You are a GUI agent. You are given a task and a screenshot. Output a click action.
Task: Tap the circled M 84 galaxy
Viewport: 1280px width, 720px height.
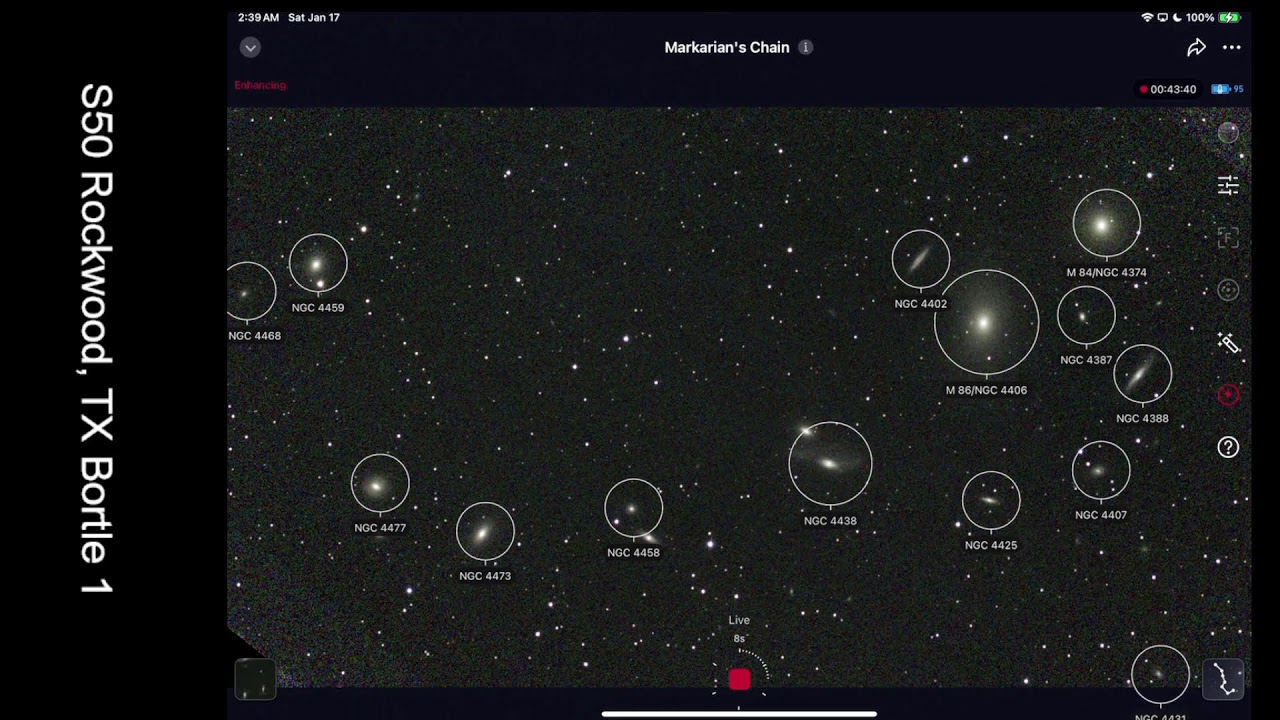point(1106,224)
